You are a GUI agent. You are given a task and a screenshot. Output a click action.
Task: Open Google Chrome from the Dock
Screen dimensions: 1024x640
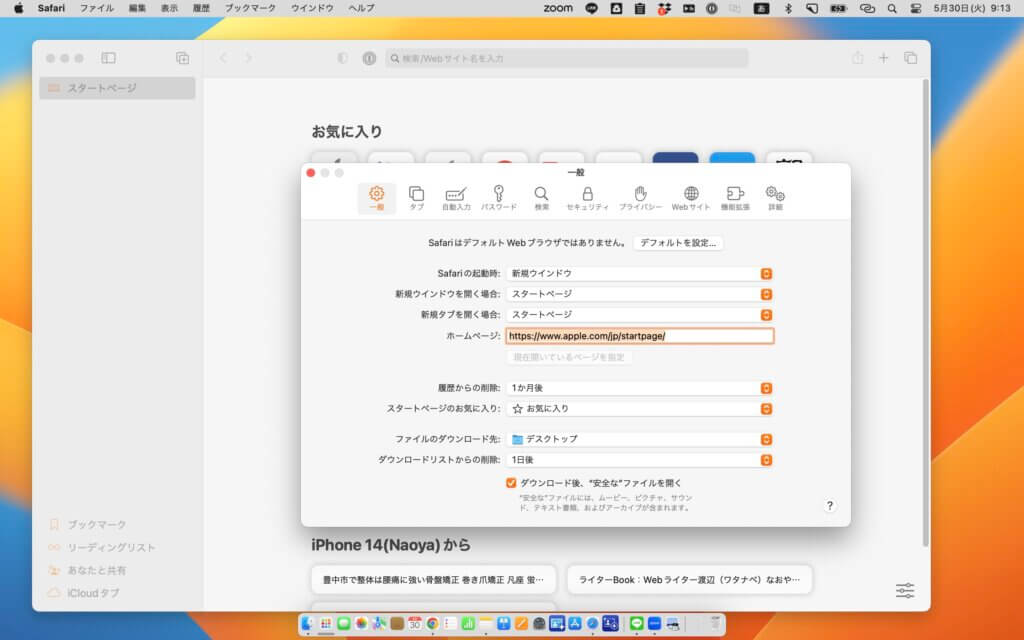point(432,624)
